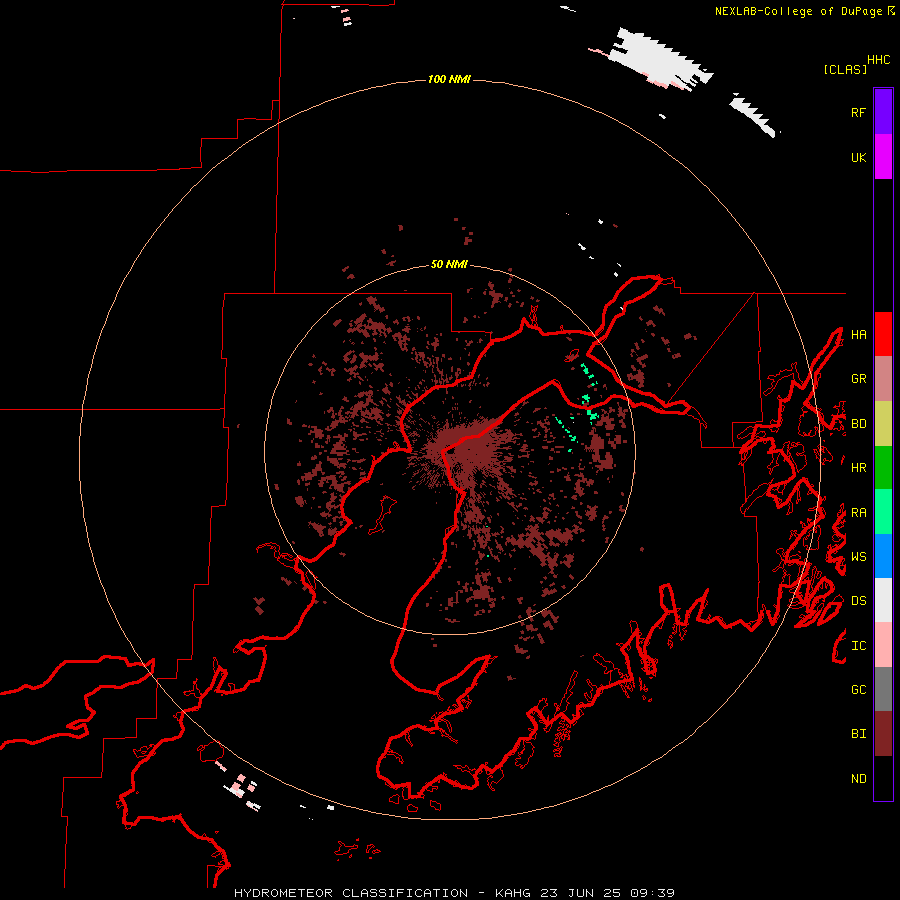
Task: Click the HA red legend swatch
Action: pyautogui.click(x=883, y=334)
